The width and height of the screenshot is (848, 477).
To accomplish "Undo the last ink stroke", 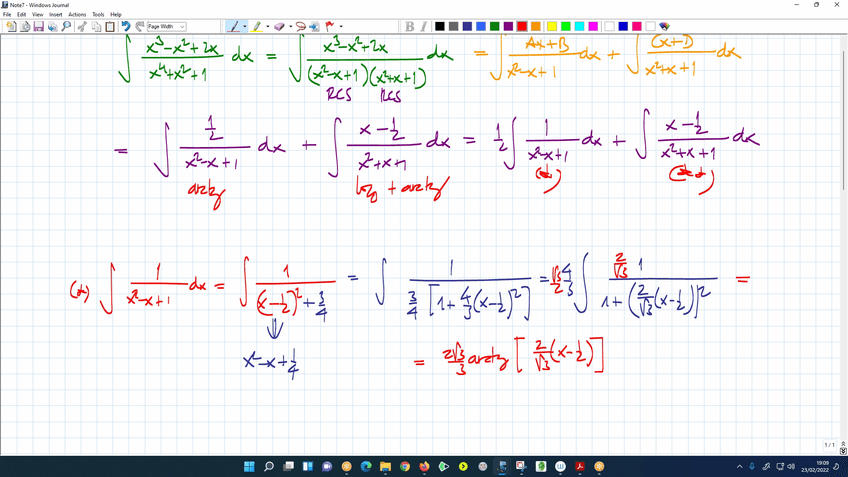I will [x=126, y=27].
